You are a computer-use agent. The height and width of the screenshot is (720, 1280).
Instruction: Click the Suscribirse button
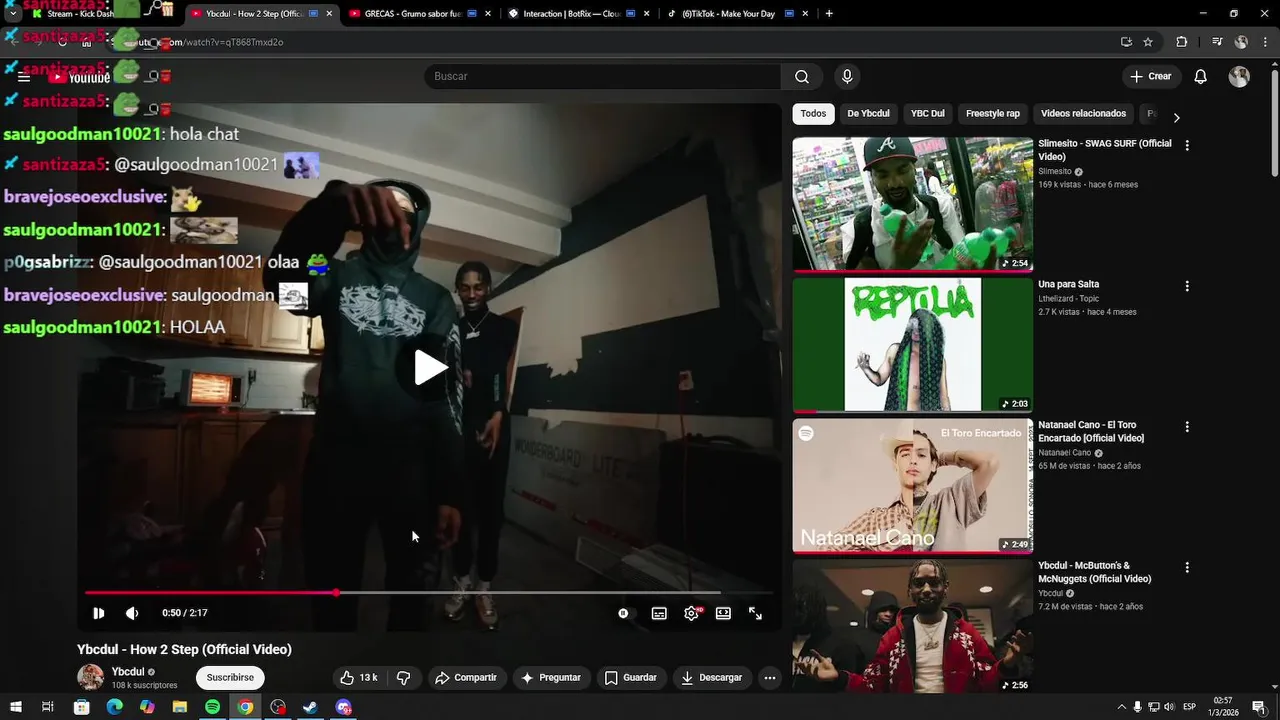point(230,677)
